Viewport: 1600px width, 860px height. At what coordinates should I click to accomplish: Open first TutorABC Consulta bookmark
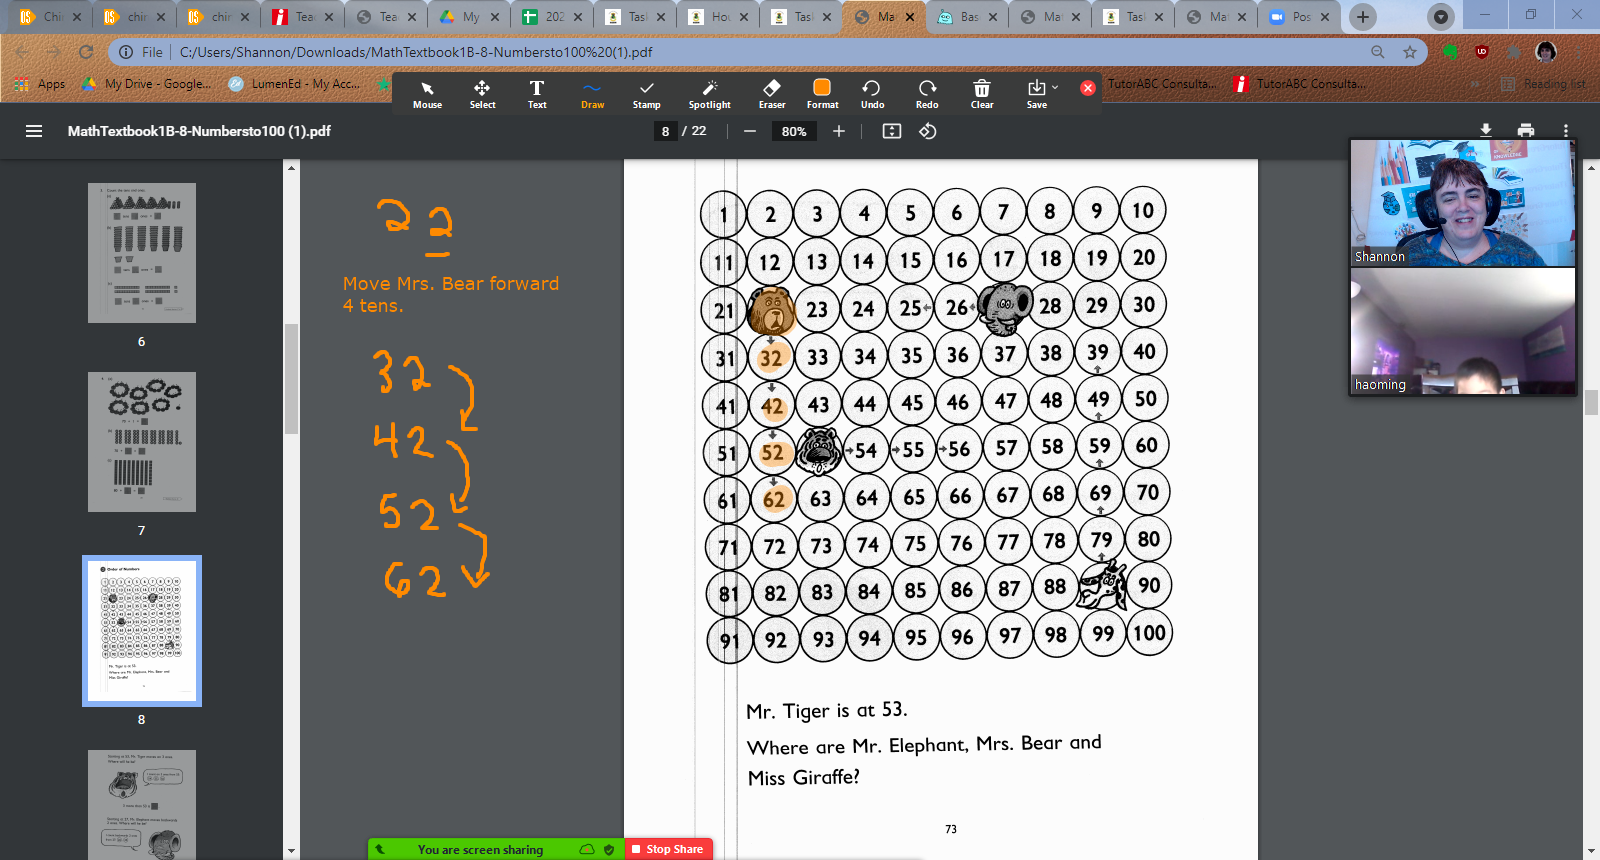[1160, 84]
